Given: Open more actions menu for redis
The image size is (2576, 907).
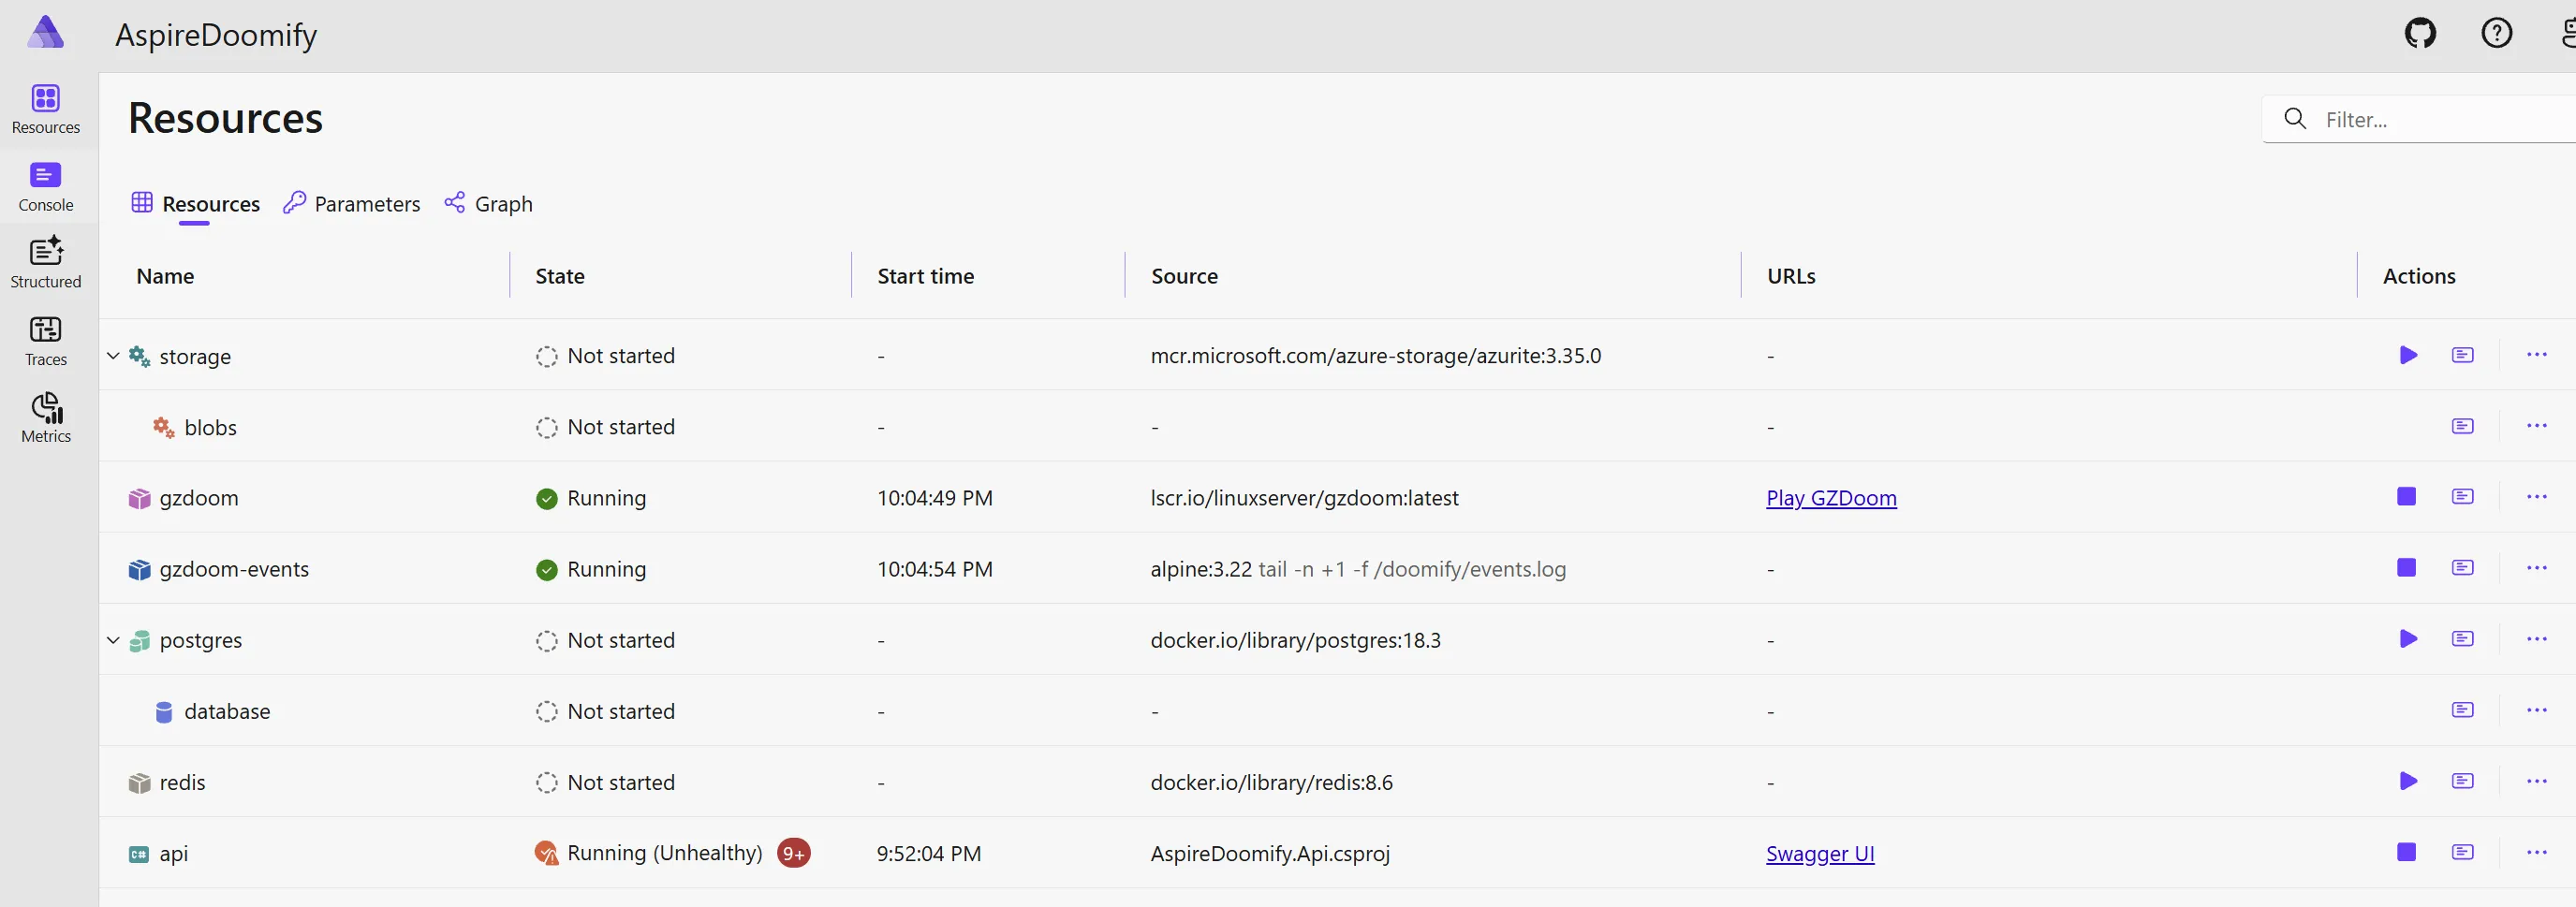Looking at the screenshot, I should coord(2537,781).
